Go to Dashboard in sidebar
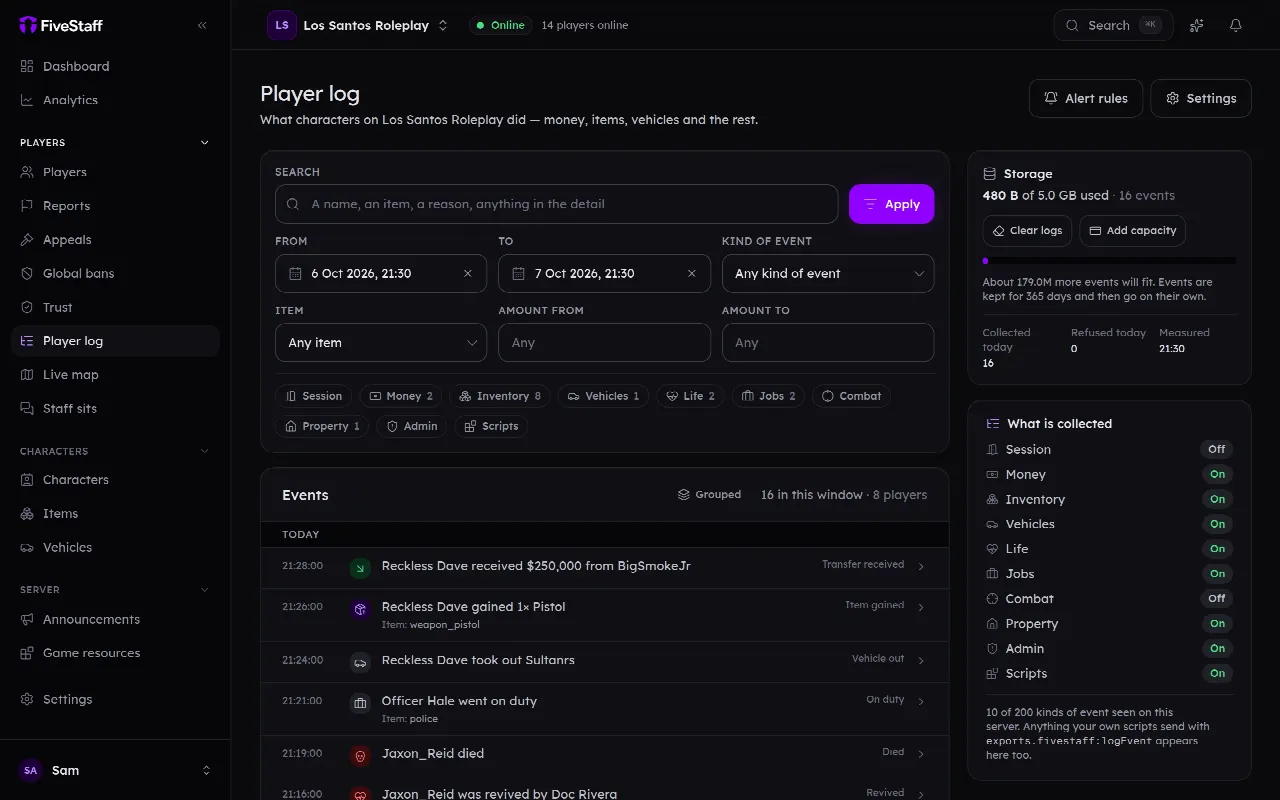Screen dimensions: 1280x800 [x=115, y=66]
